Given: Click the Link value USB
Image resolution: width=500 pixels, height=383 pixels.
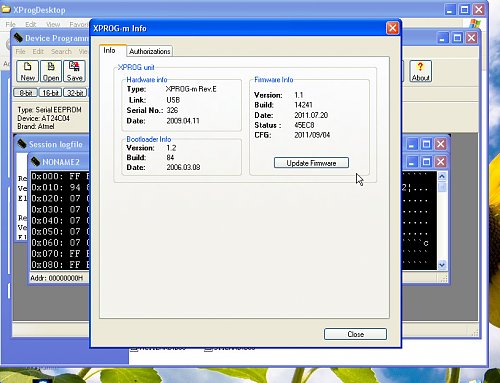Looking at the screenshot, I should pos(173,100).
